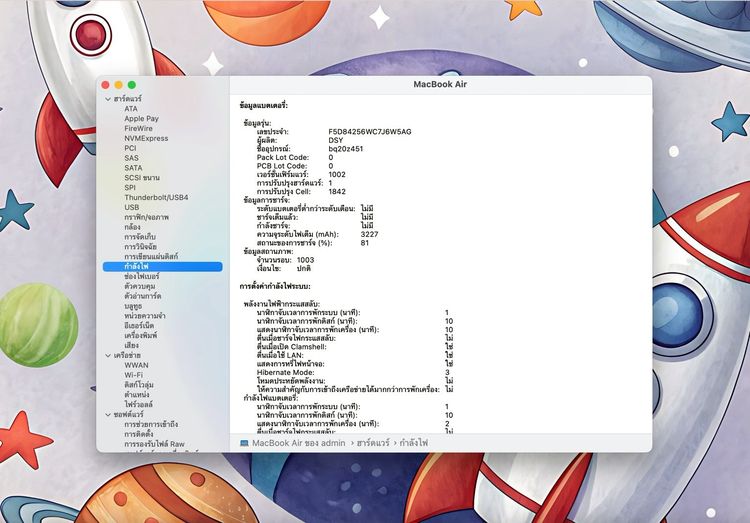
Task: Click "MacBook Air ของ admin" in the path bar
Action: pyautogui.click(x=299, y=443)
